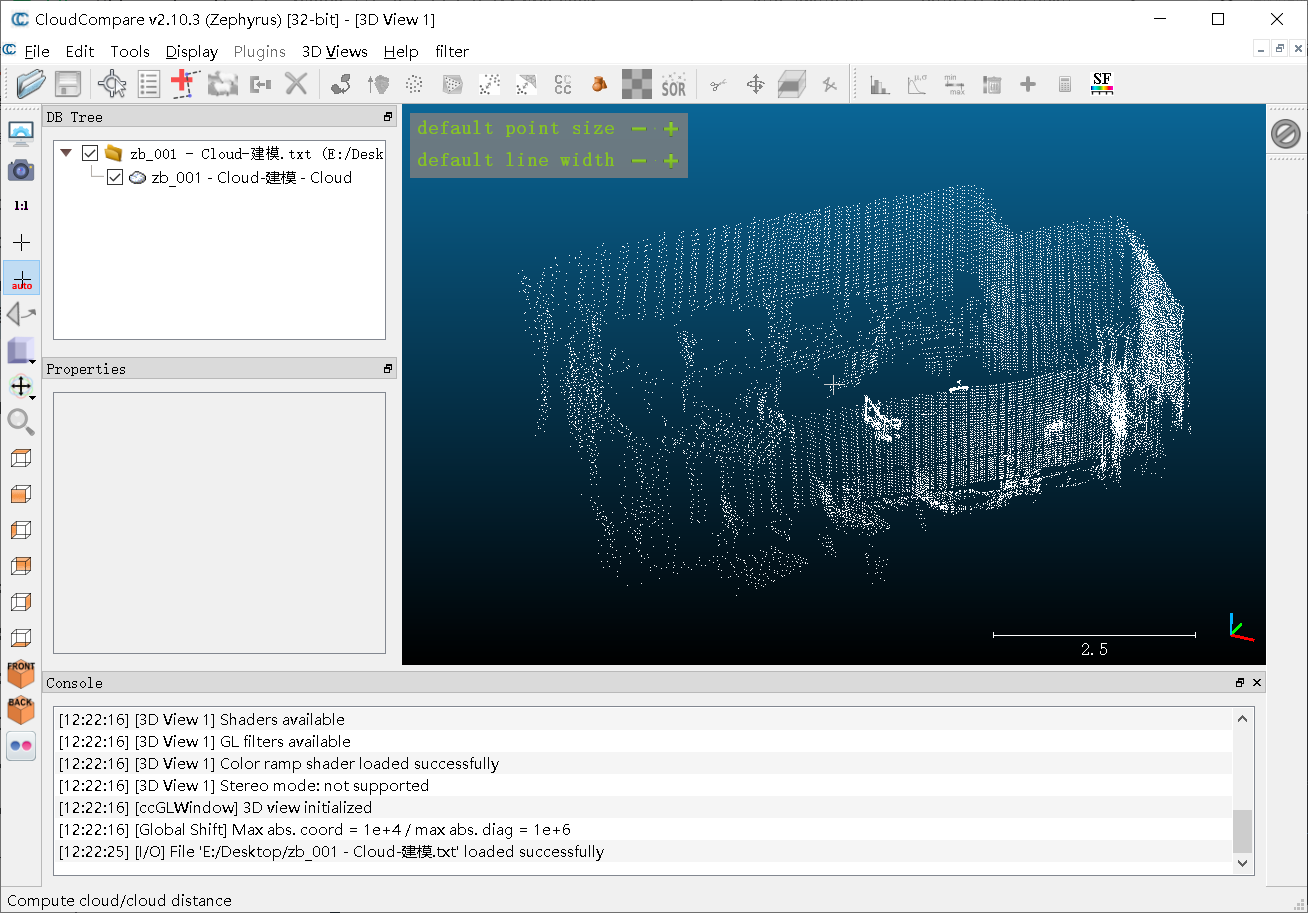Open the Point list picking tool
The width and height of the screenshot is (1308, 913).
(149, 84)
